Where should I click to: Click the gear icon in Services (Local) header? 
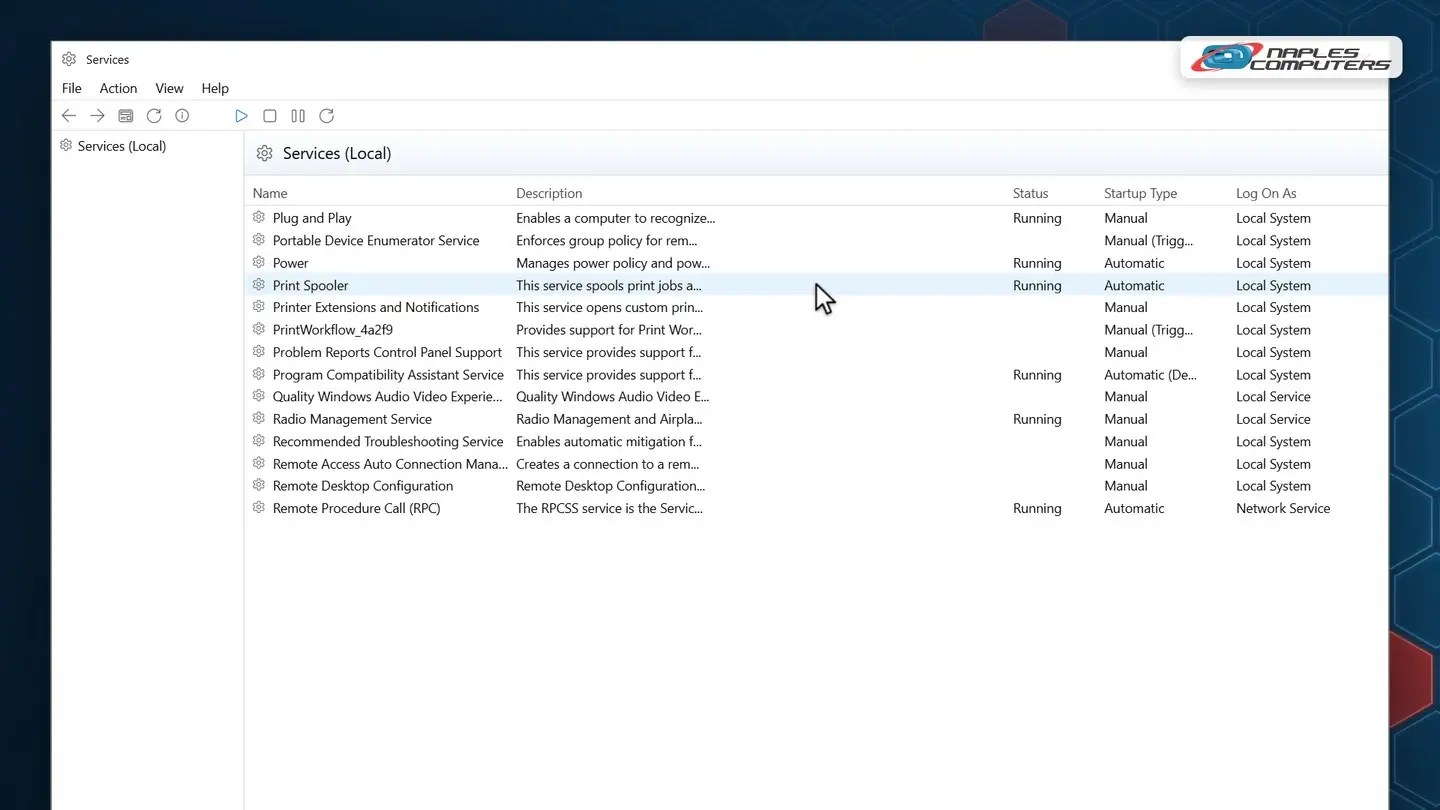click(264, 153)
